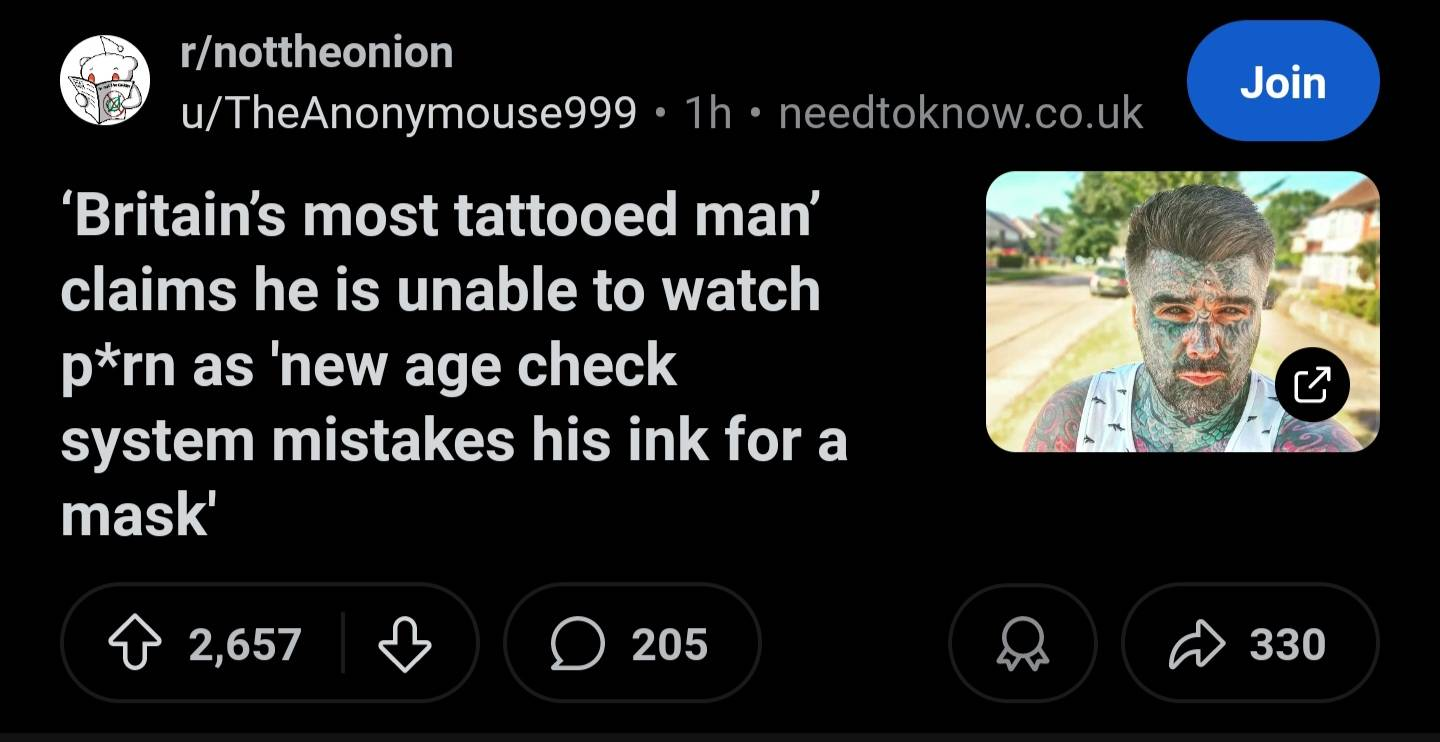The image size is (1440, 742).
Task: Open the tattooed man thumbnail image
Action: (x=1180, y=310)
